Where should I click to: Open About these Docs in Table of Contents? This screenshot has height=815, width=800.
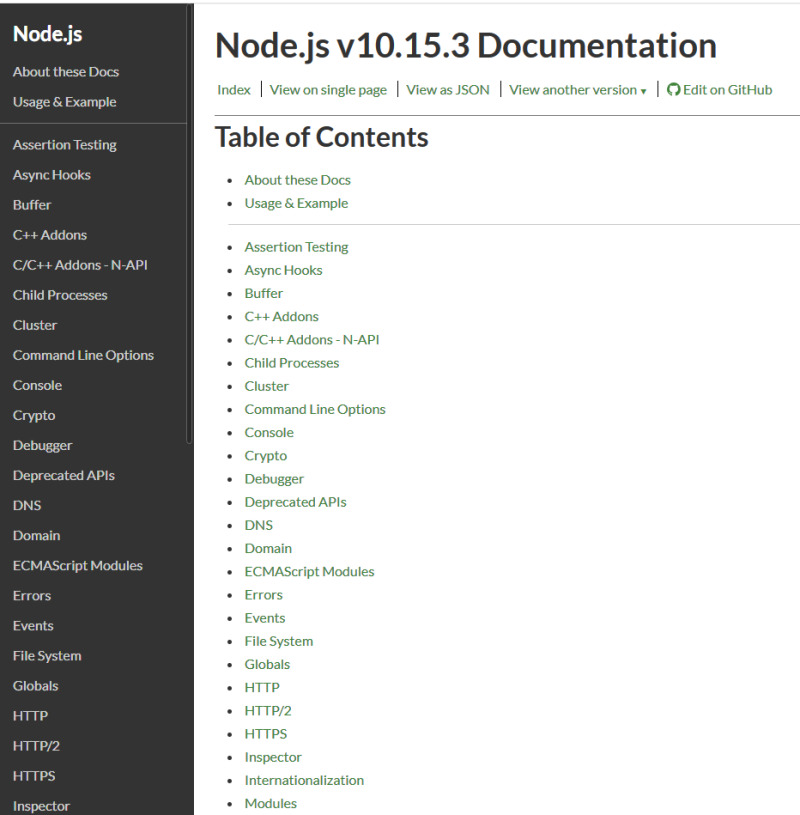pos(297,180)
